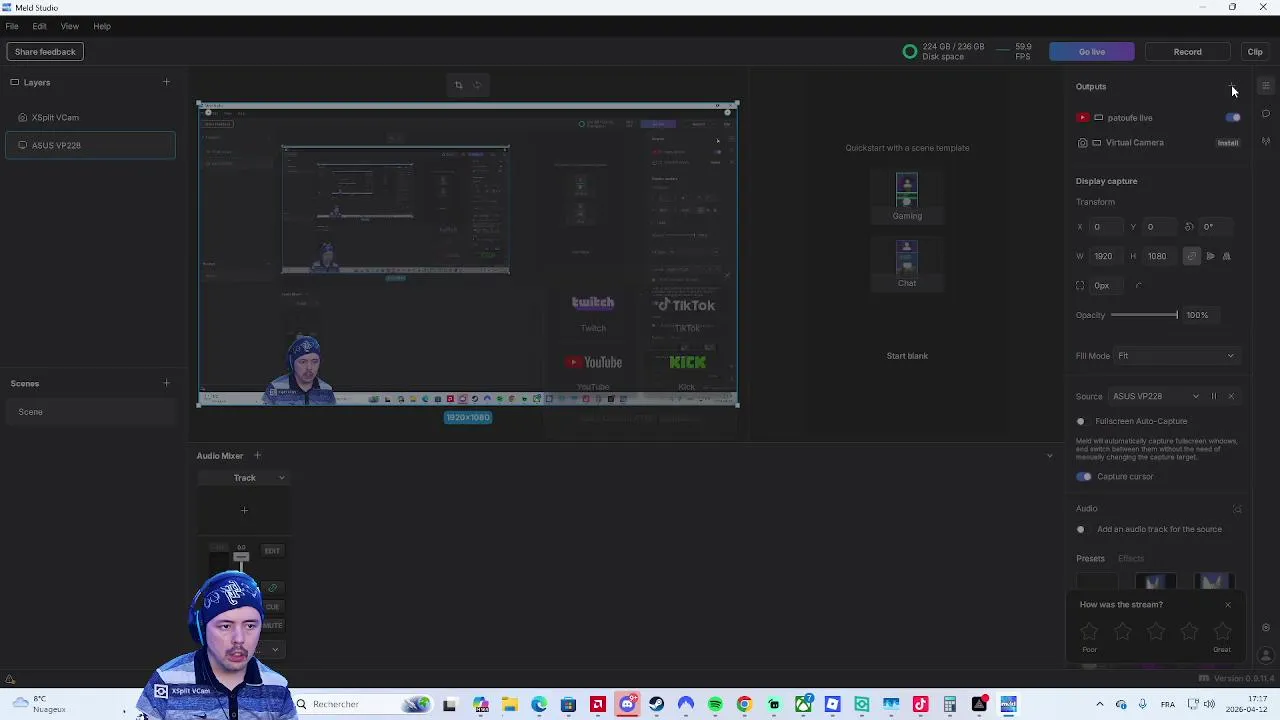Screen dimensions: 1280x720
Task: Switch to the Presets tab
Action: [x=1090, y=559]
